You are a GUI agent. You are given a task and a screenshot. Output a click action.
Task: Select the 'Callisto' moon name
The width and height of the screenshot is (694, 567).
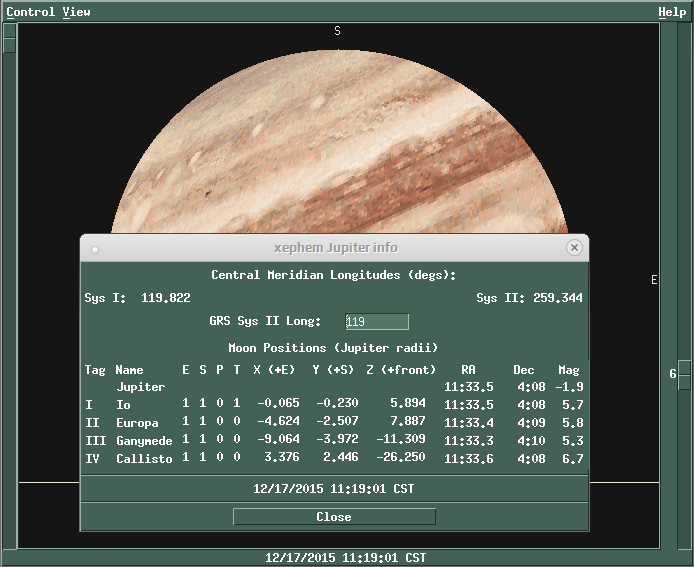[144, 459]
